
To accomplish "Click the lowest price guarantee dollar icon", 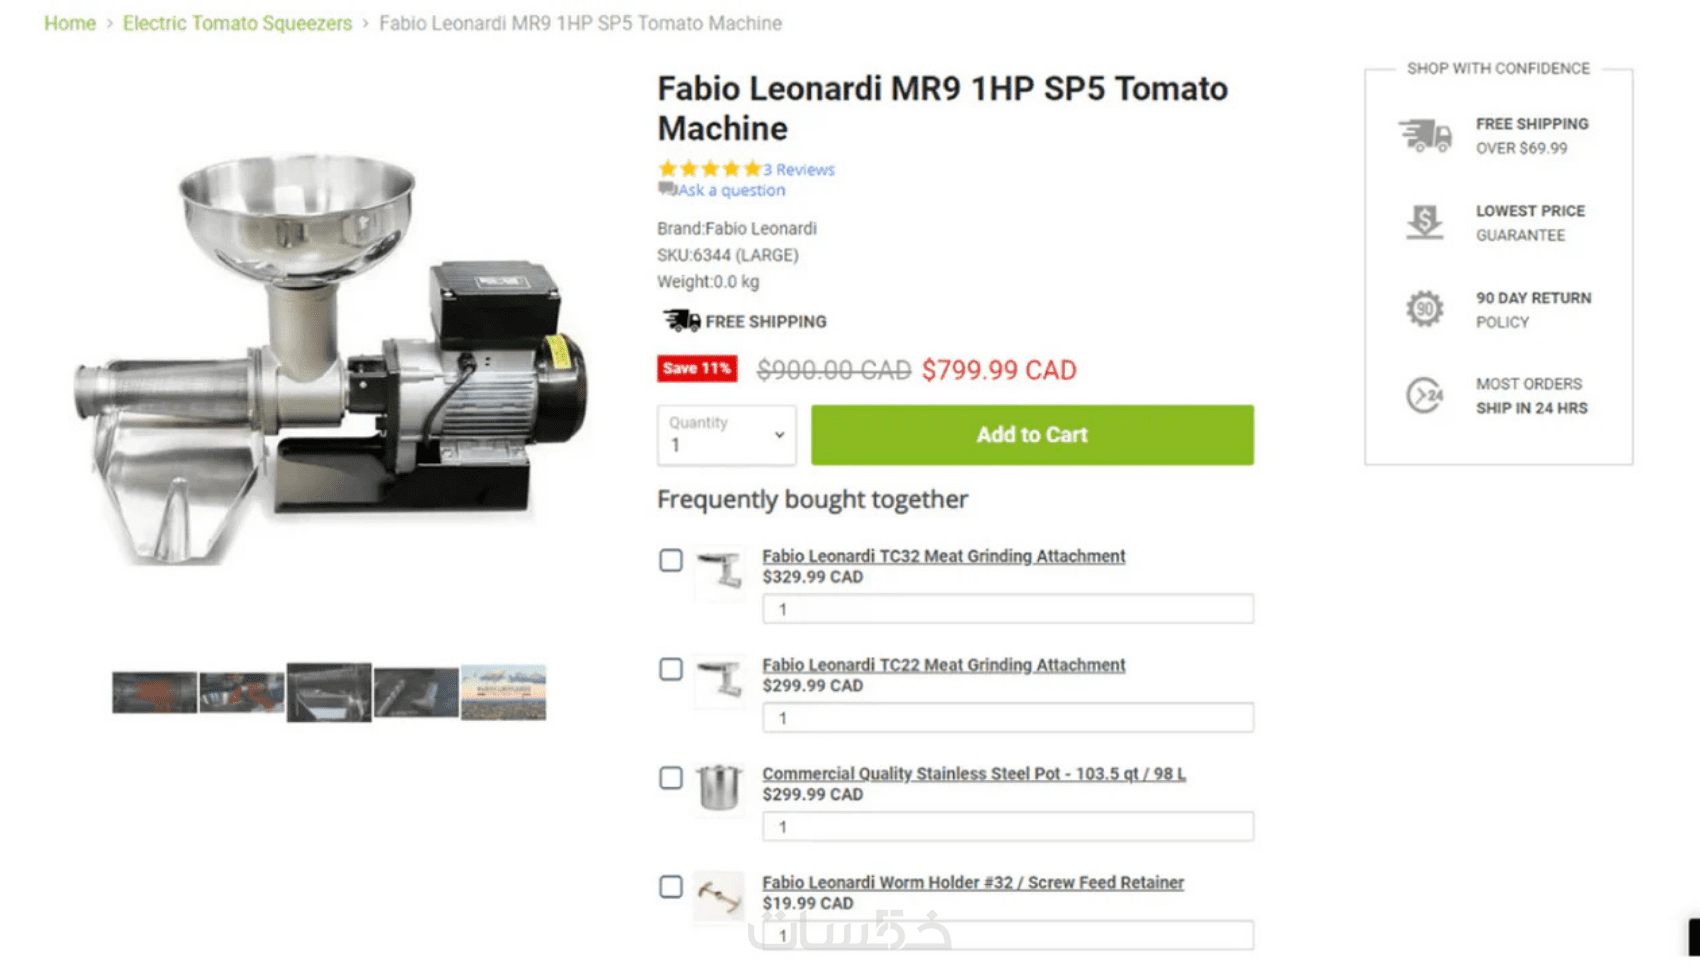I will [x=1425, y=222].
